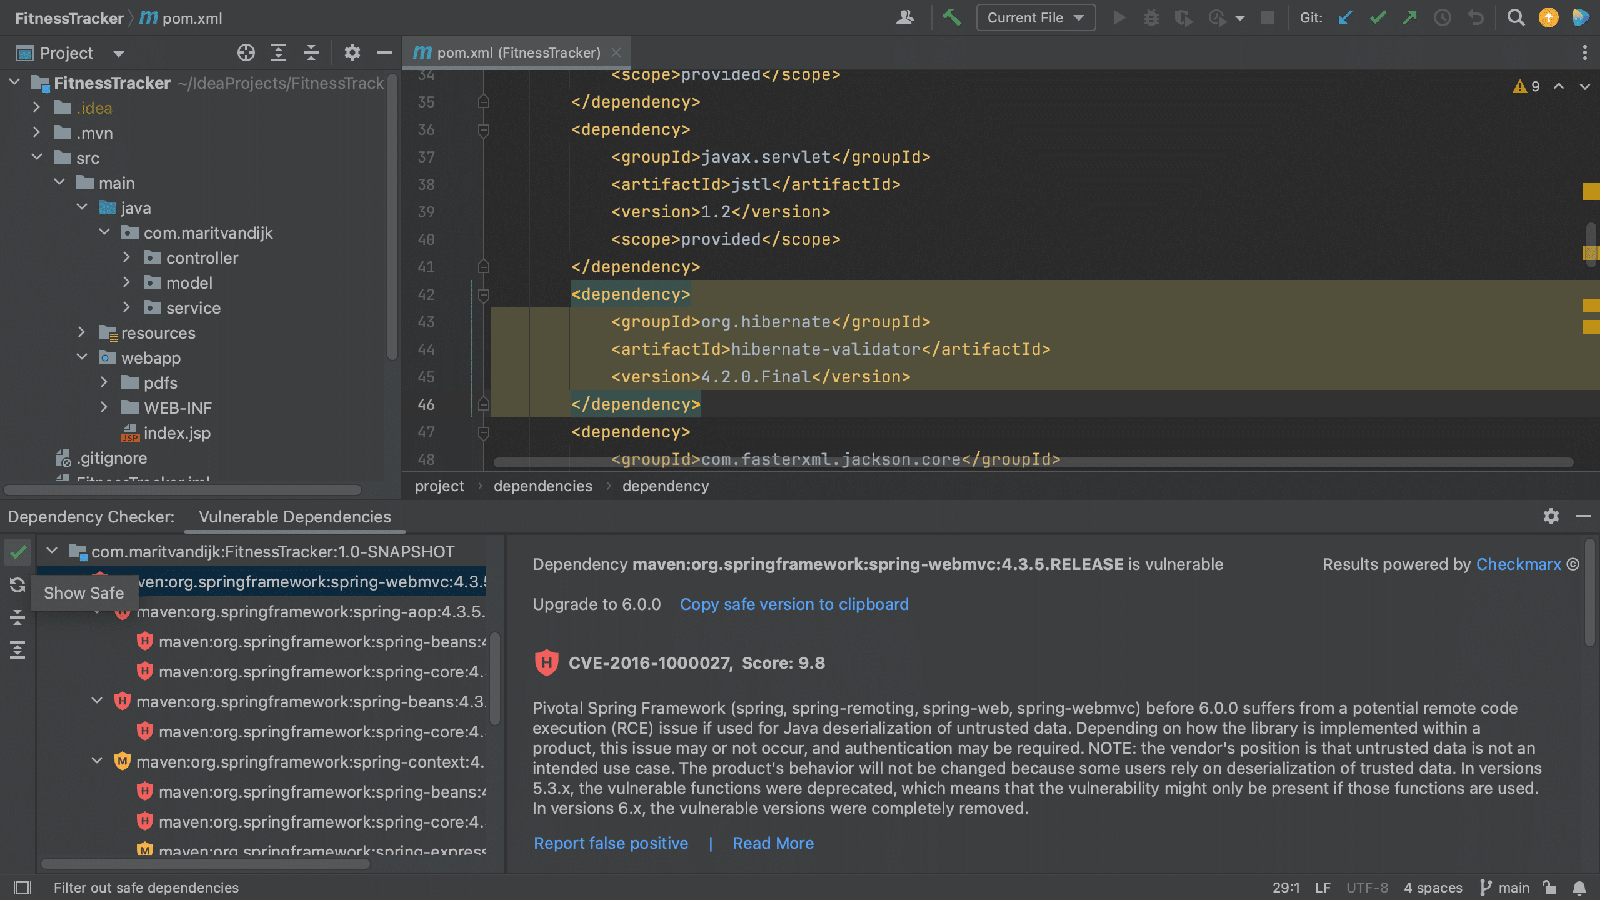Click the dependency tree horizontal scrollbar
The height and width of the screenshot is (900, 1600).
click(x=205, y=865)
